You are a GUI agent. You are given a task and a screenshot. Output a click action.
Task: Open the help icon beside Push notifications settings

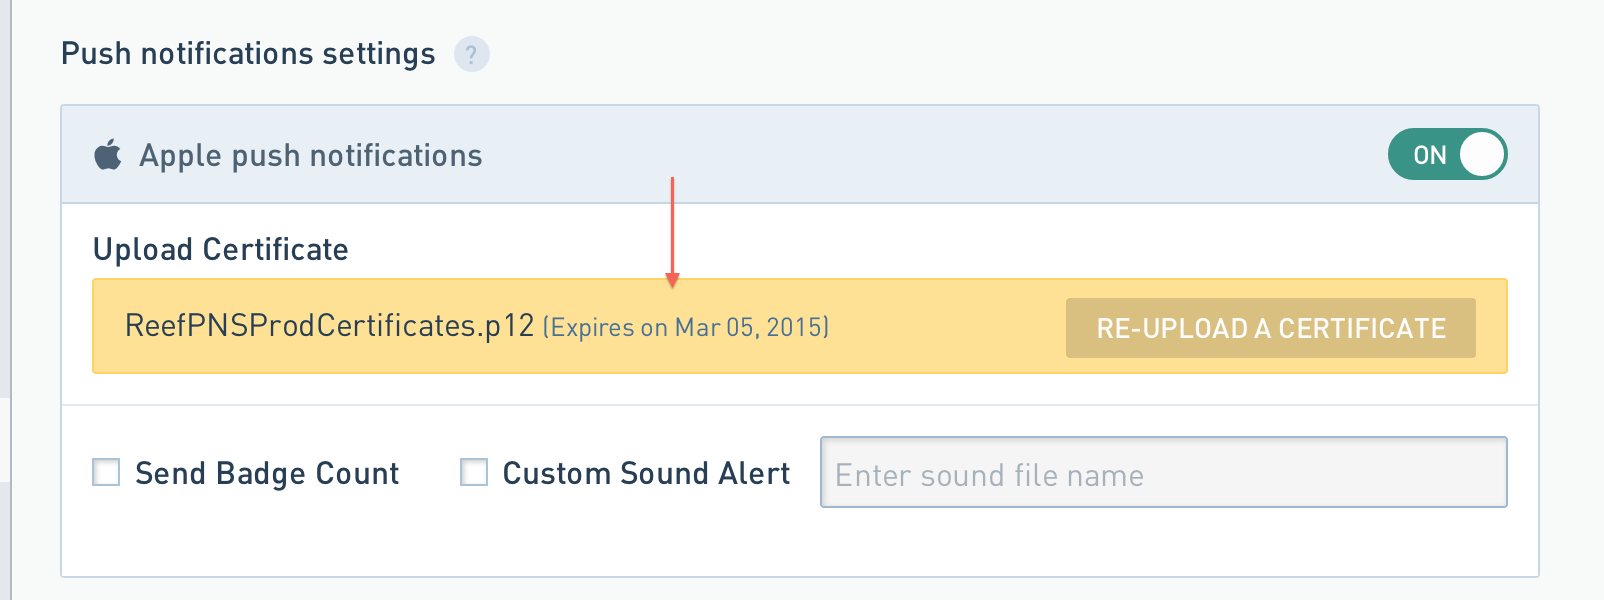click(471, 54)
